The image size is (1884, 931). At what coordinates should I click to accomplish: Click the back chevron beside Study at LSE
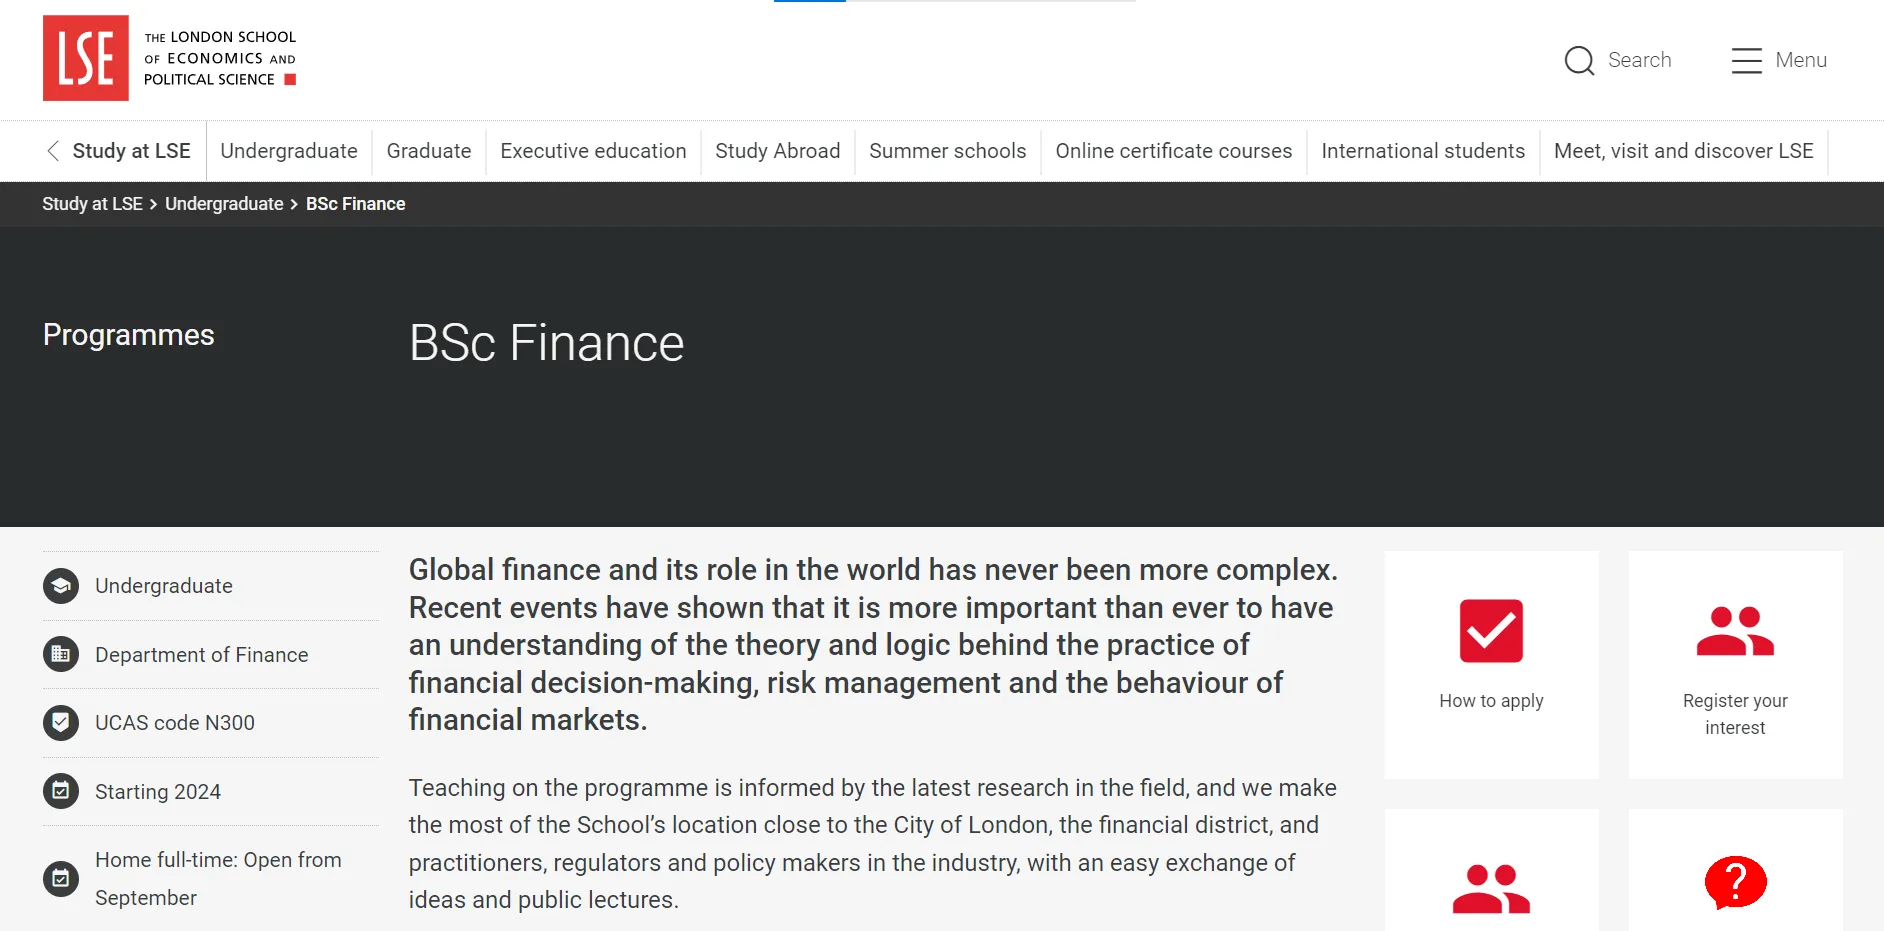pos(53,151)
